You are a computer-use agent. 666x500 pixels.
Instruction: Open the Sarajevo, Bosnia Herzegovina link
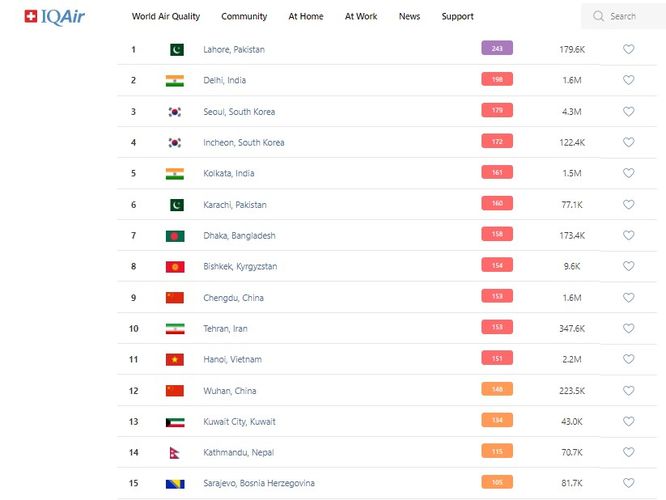pyautogui.click(x=258, y=484)
